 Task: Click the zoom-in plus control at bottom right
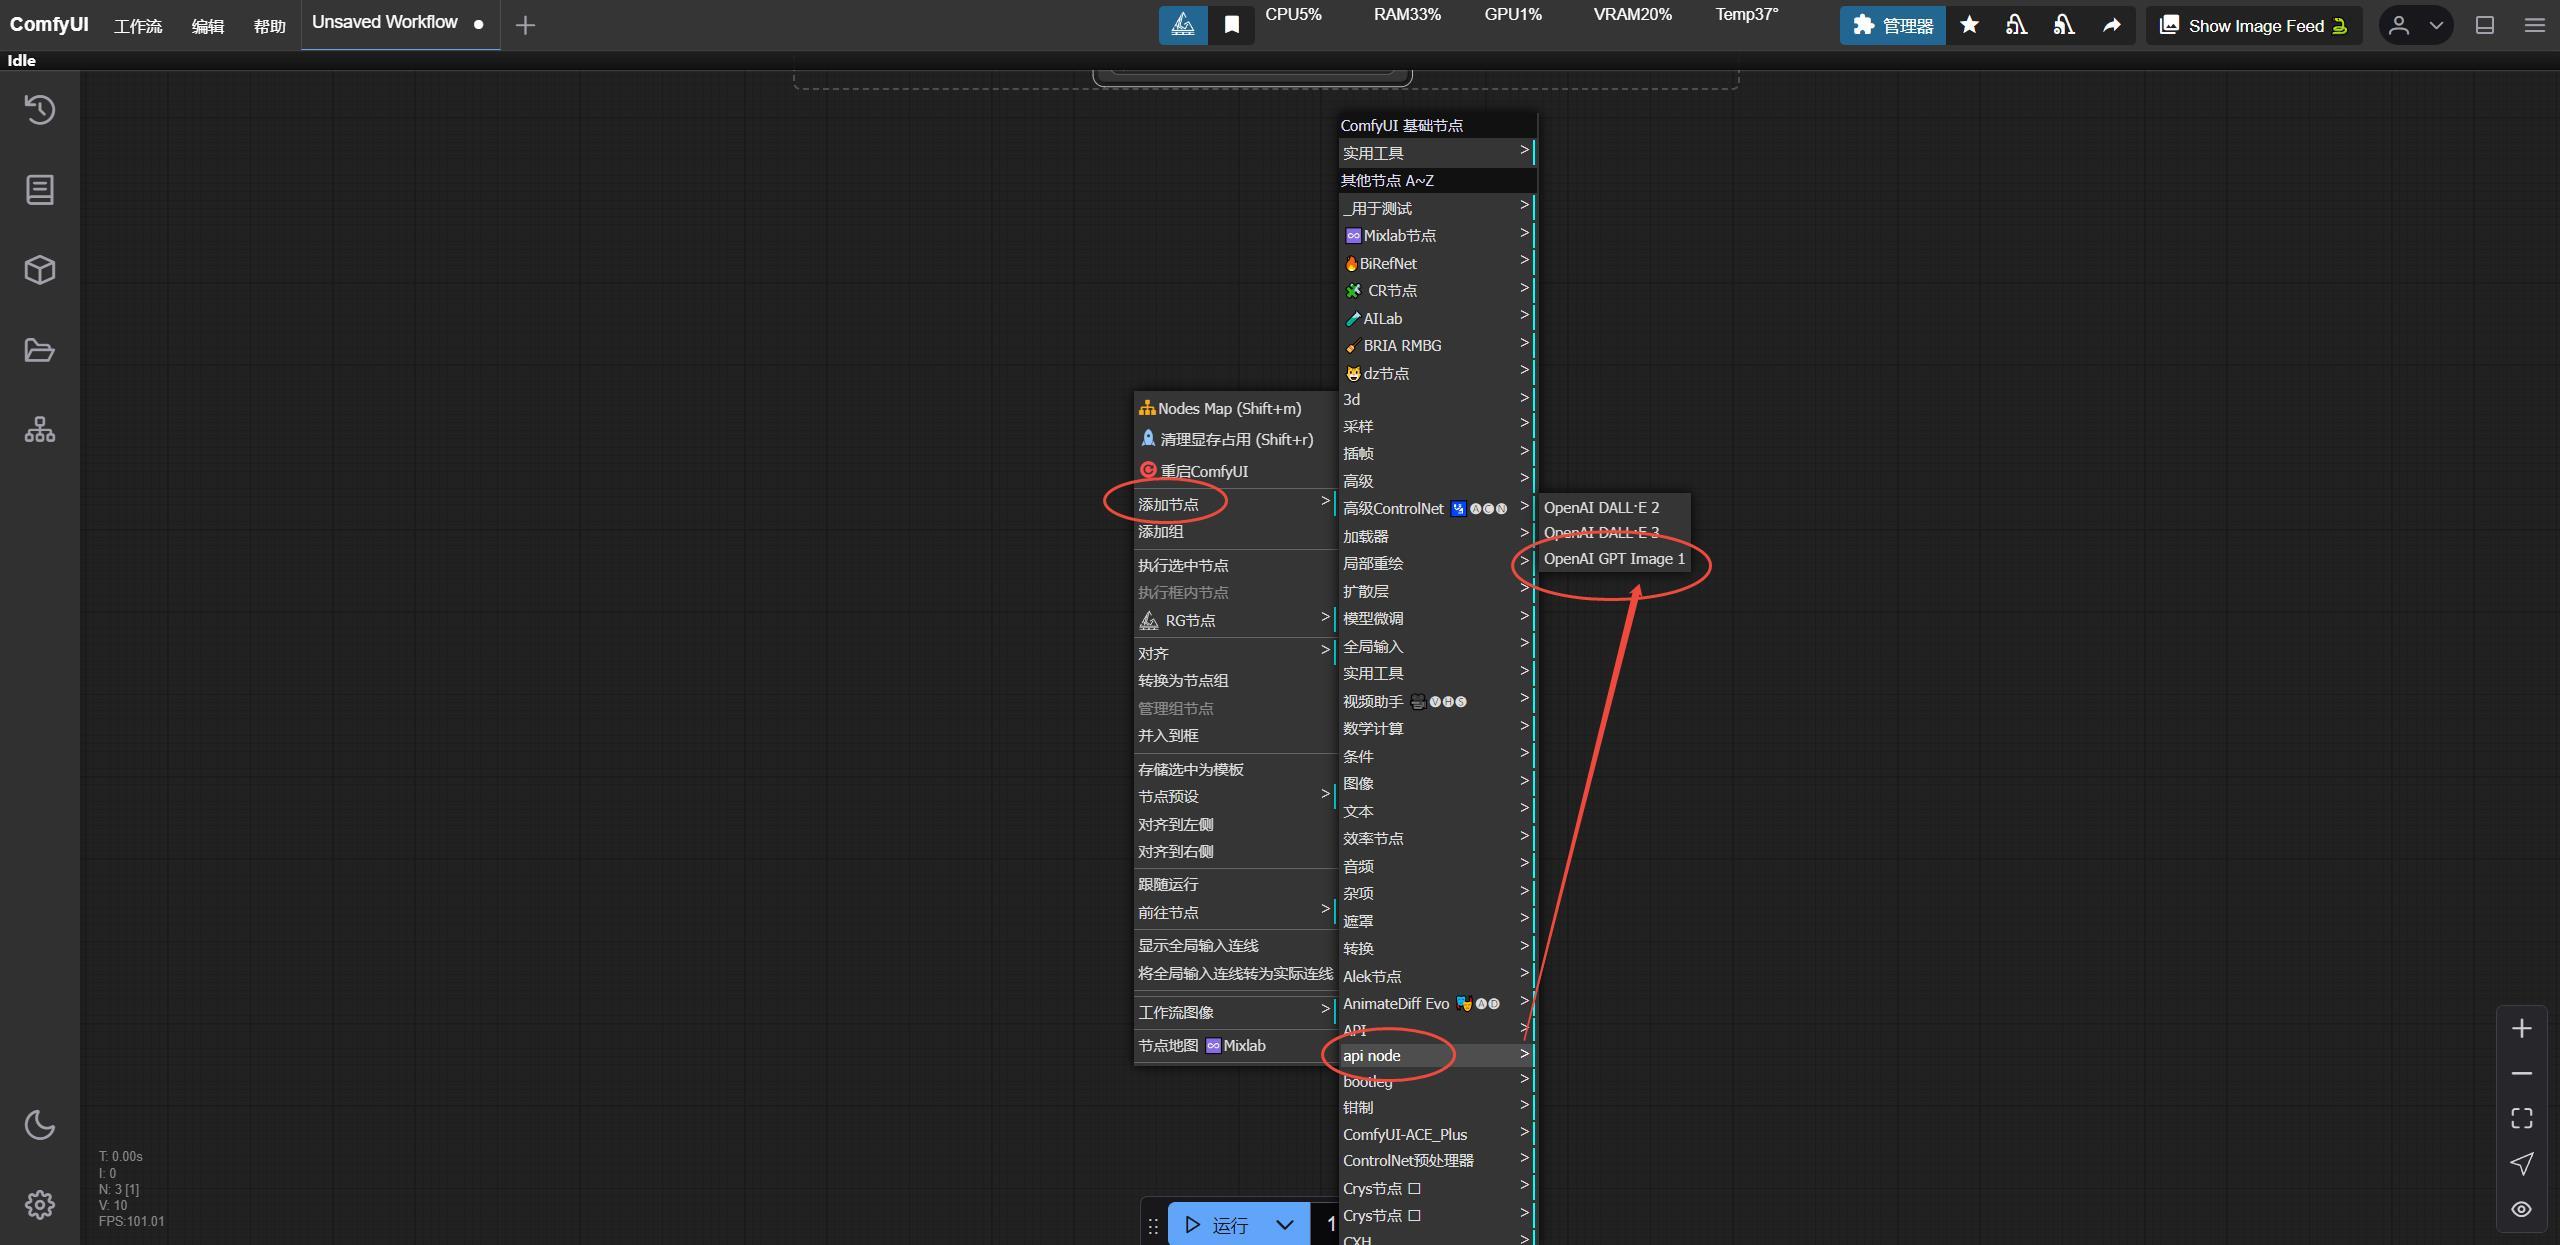[x=2521, y=1028]
